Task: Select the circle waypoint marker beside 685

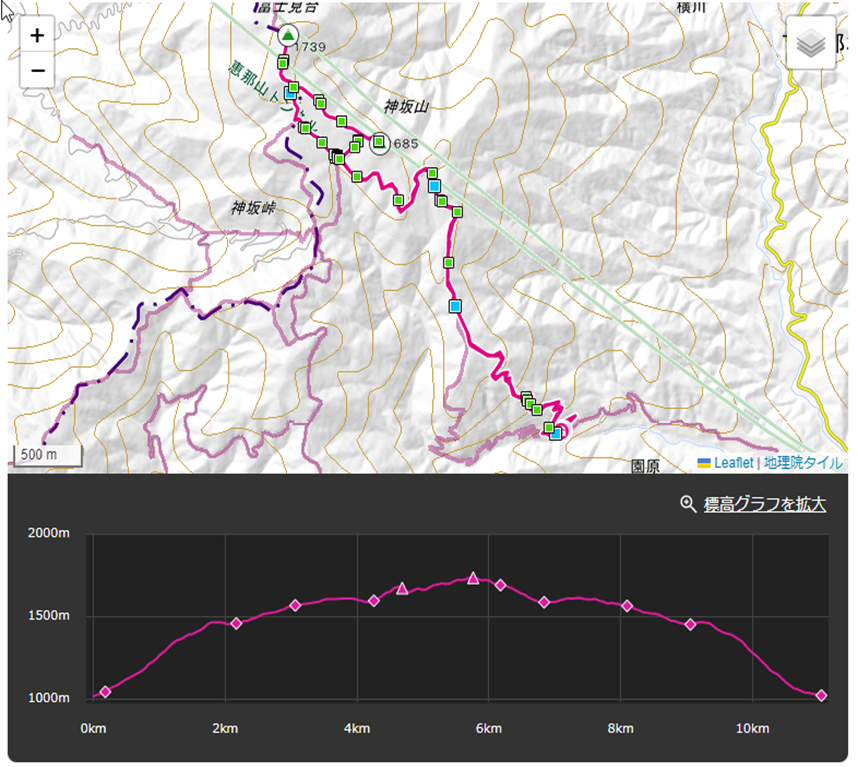Action: 380,143
